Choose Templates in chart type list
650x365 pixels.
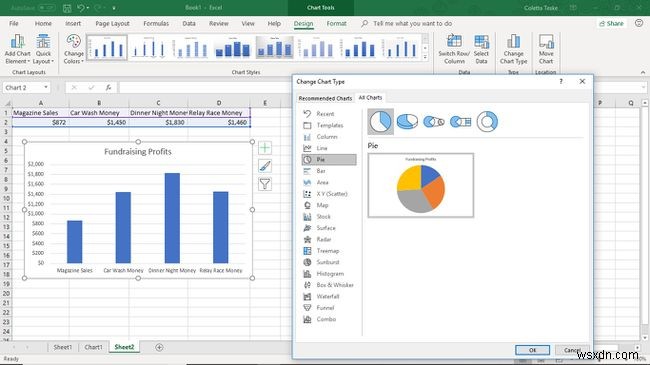click(329, 125)
